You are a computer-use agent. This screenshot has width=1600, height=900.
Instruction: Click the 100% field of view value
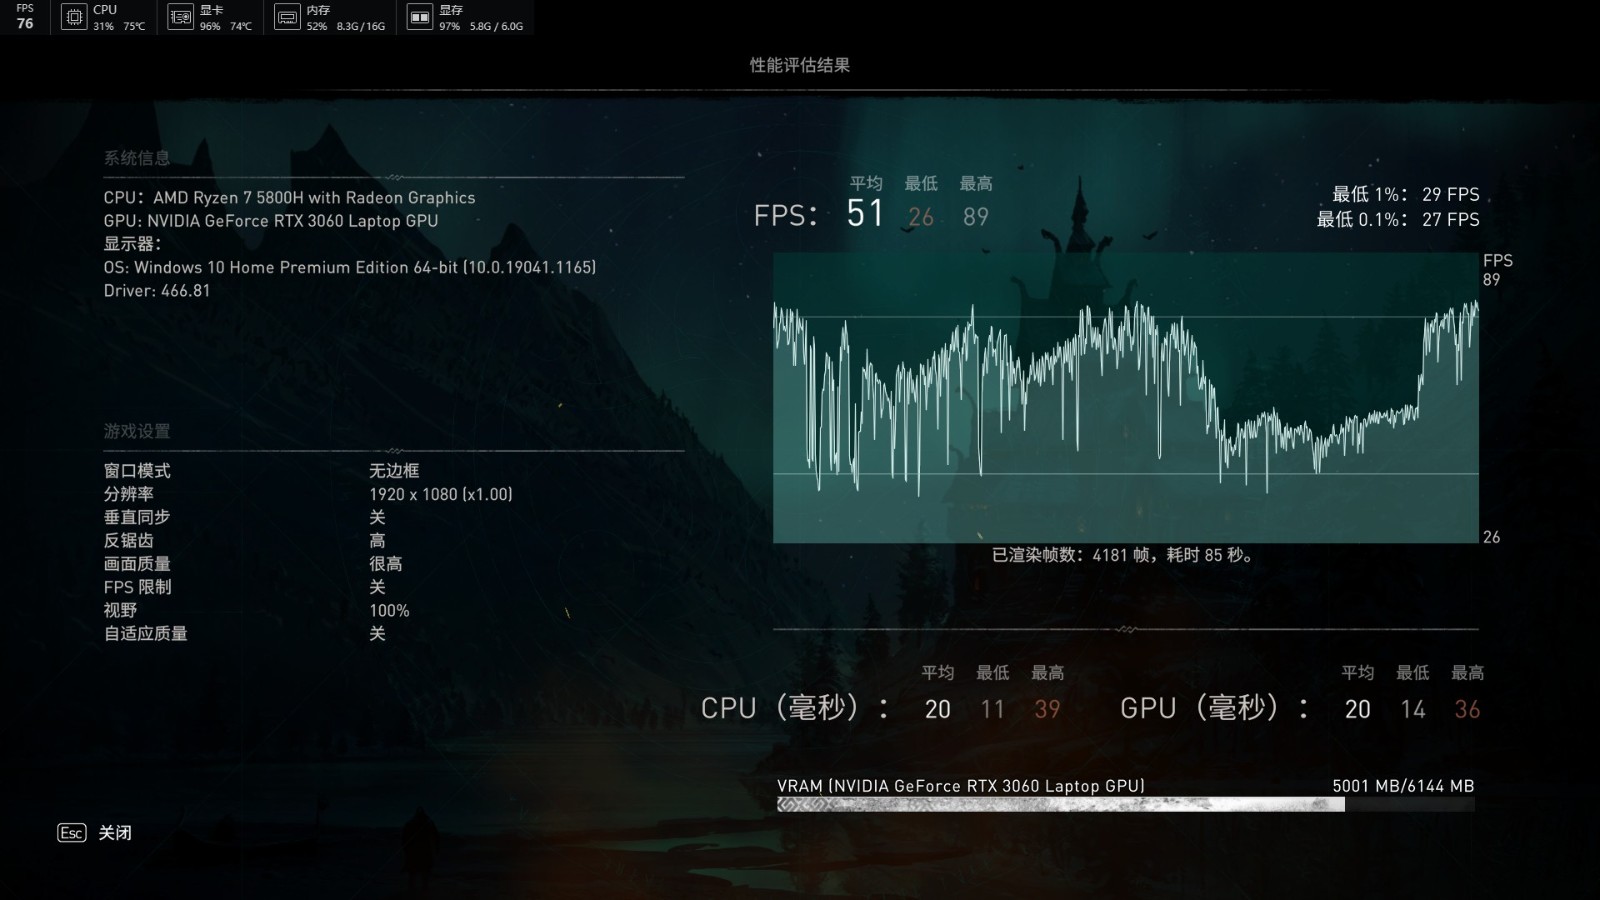(x=389, y=610)
